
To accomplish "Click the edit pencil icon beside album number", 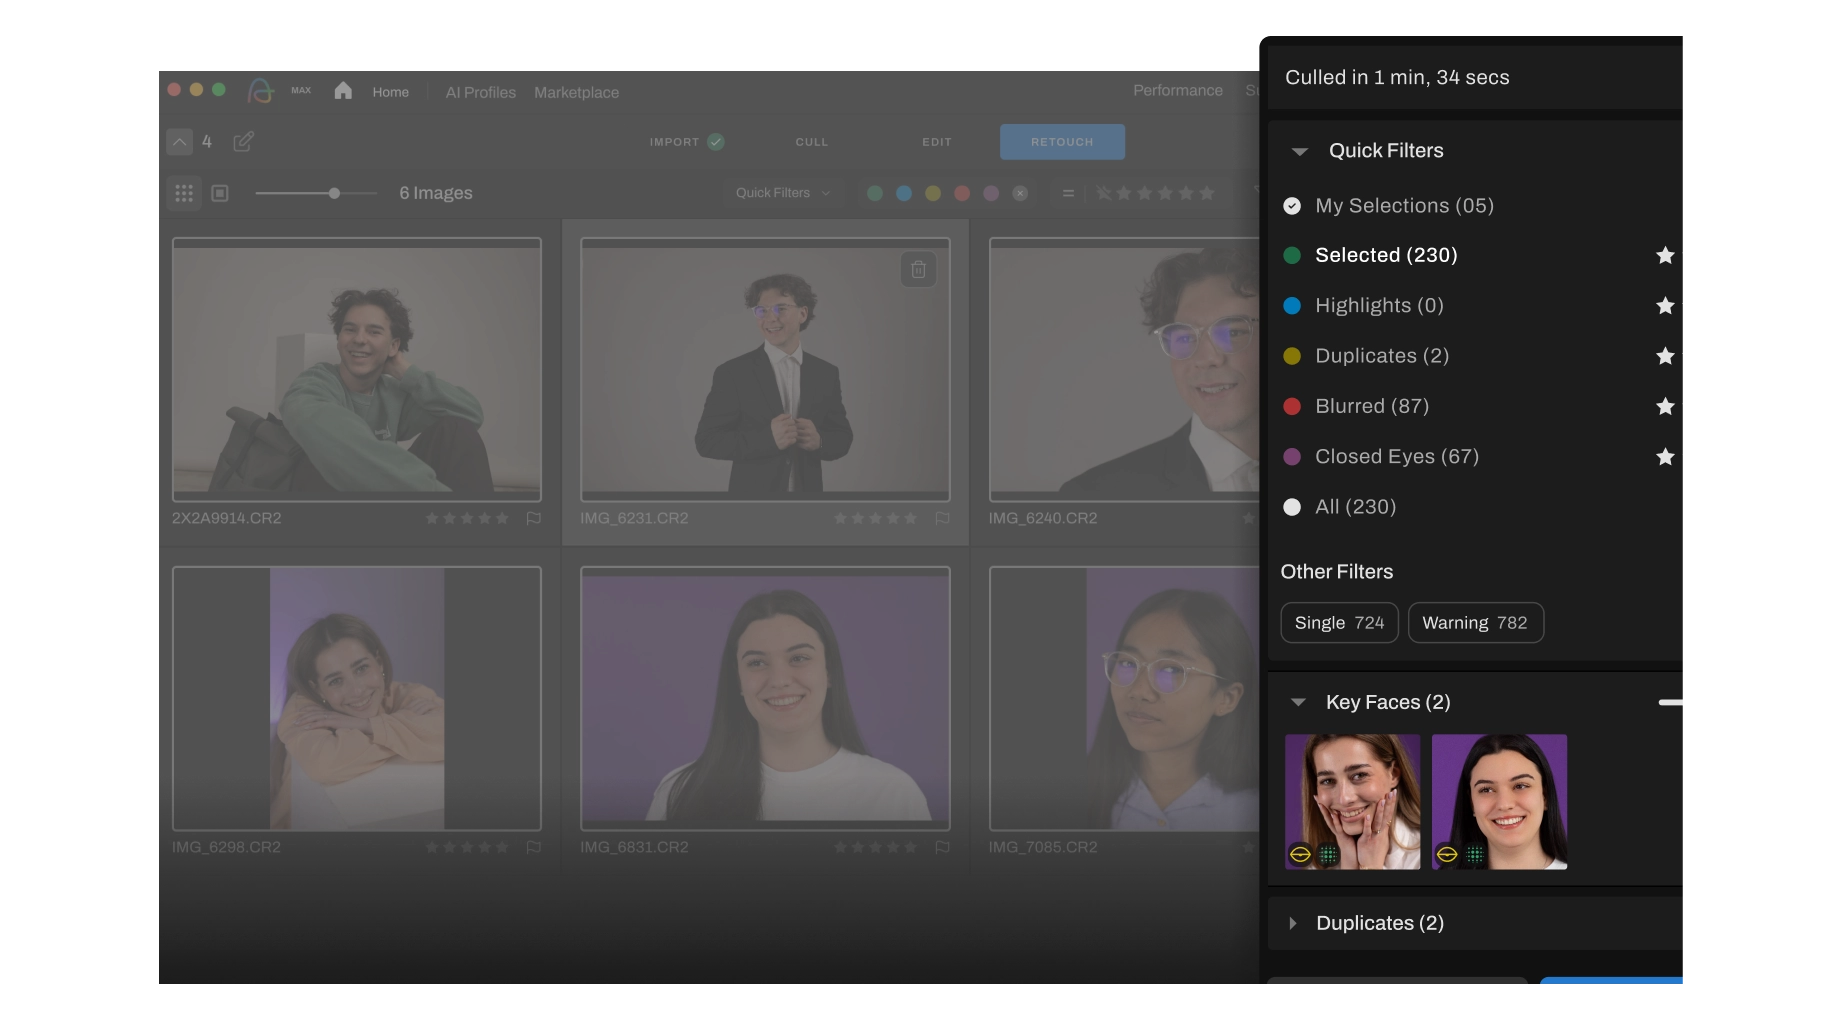I will point(243,142).
